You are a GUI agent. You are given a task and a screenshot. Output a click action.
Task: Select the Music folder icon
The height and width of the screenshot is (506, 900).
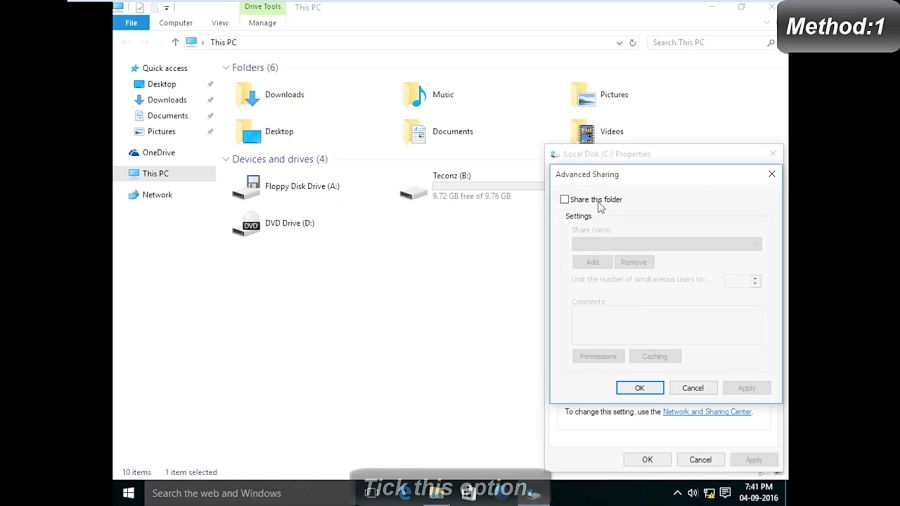coord(415,95)
